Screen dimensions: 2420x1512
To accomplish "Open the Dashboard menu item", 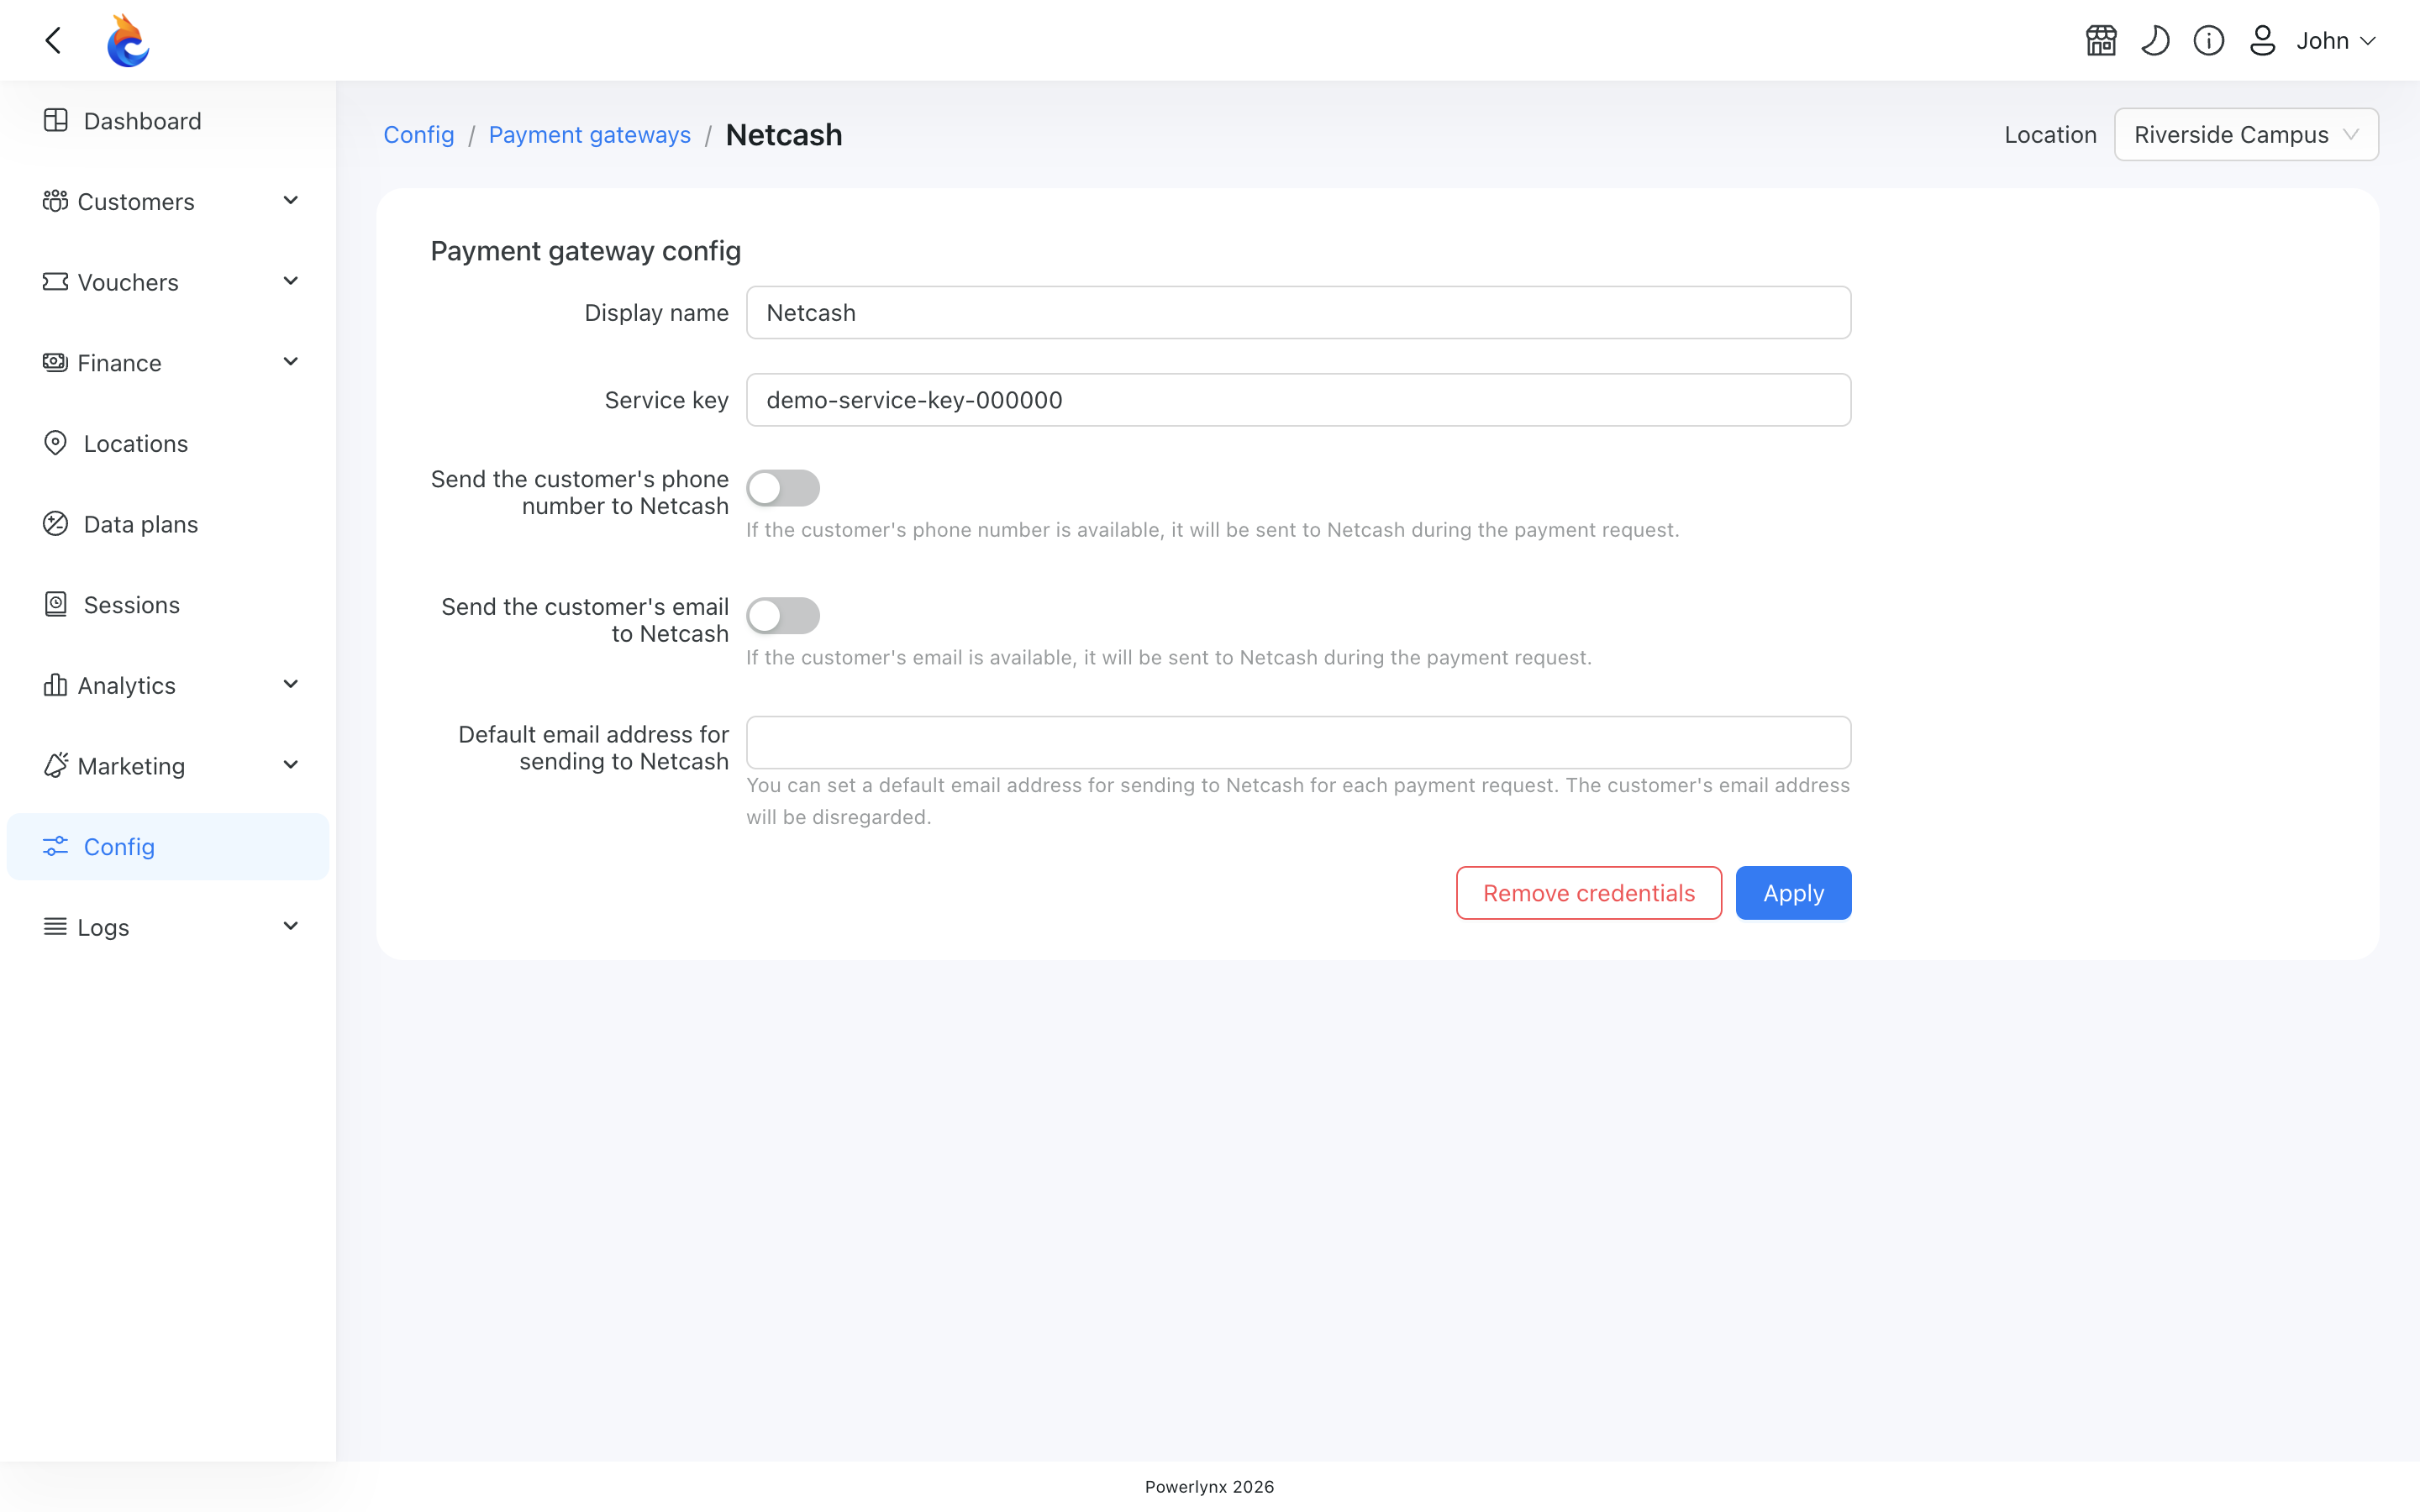I will pos(168,121).
